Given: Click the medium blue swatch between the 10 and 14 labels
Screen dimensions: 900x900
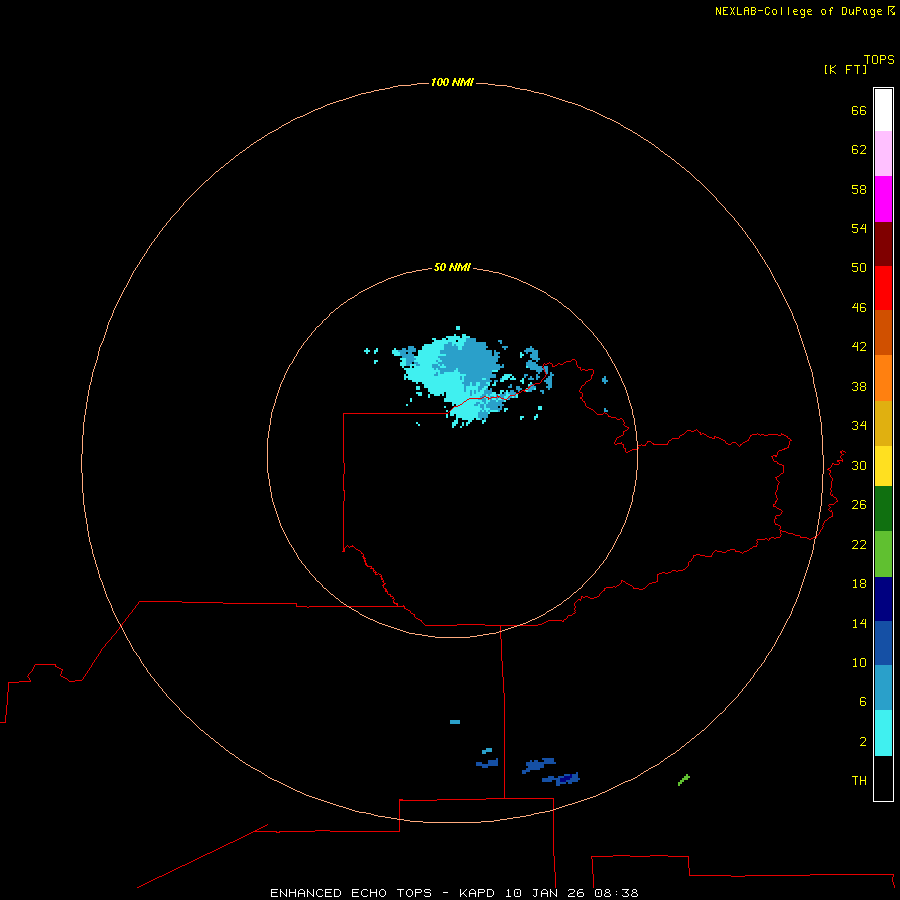Looking at the screenshot, I should click(883, 643).
